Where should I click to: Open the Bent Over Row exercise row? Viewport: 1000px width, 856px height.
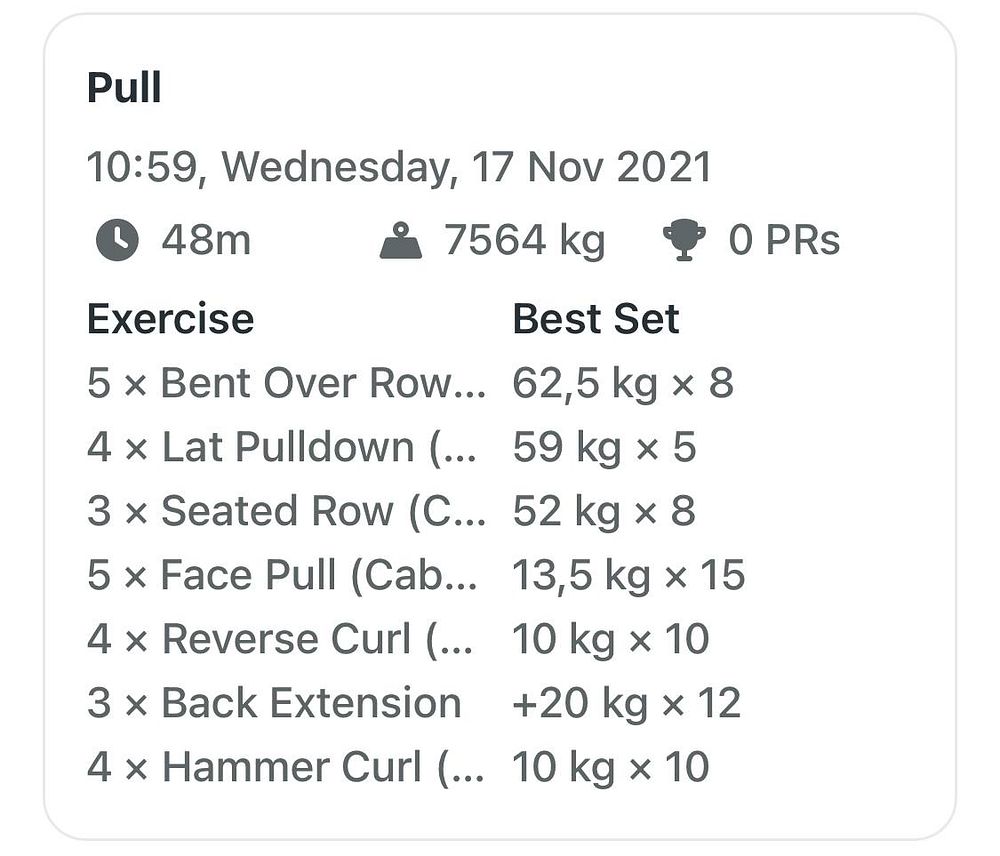click(x=286, y=383)
